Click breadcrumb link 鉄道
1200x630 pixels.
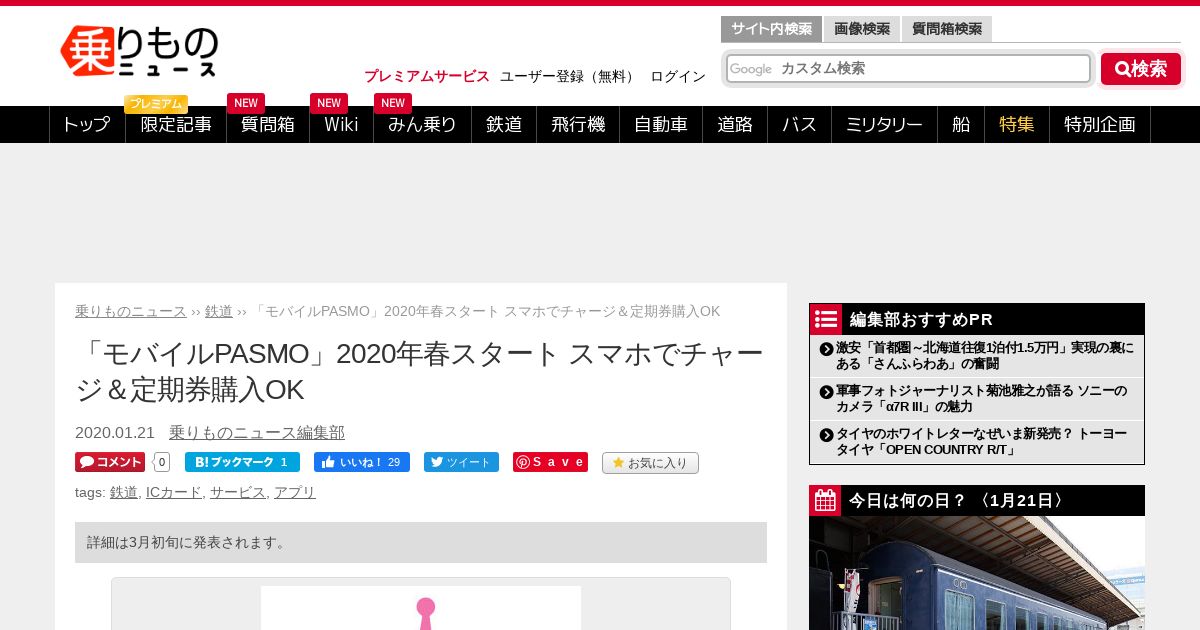(x=219, y=311)
